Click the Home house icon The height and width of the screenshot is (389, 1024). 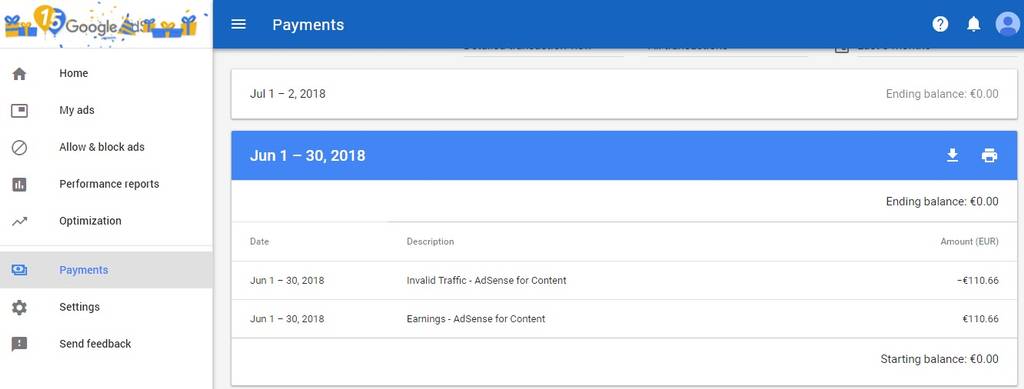pos(20,74)
